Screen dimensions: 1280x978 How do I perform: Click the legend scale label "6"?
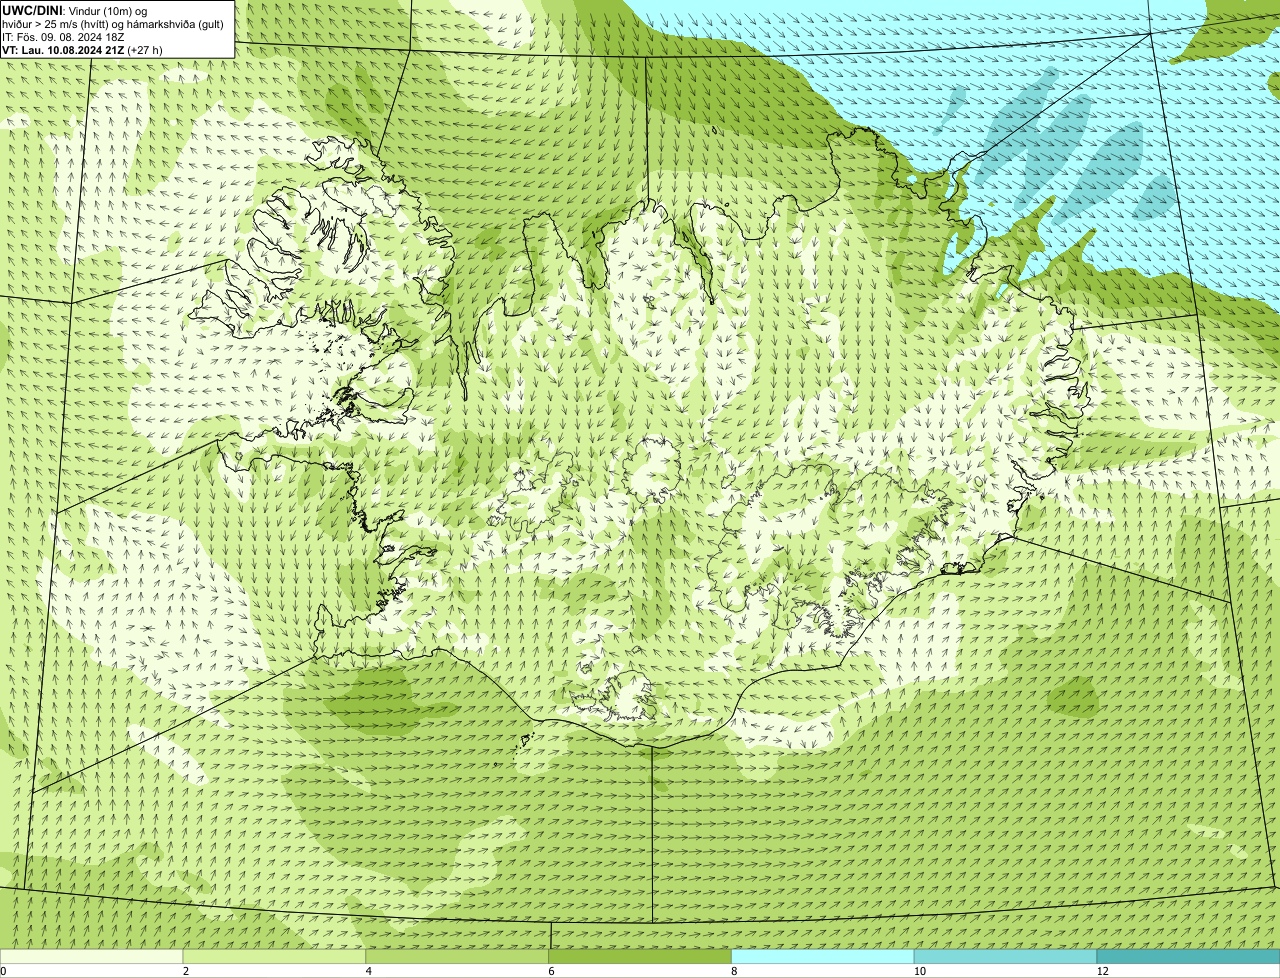(x=552, y=971)
